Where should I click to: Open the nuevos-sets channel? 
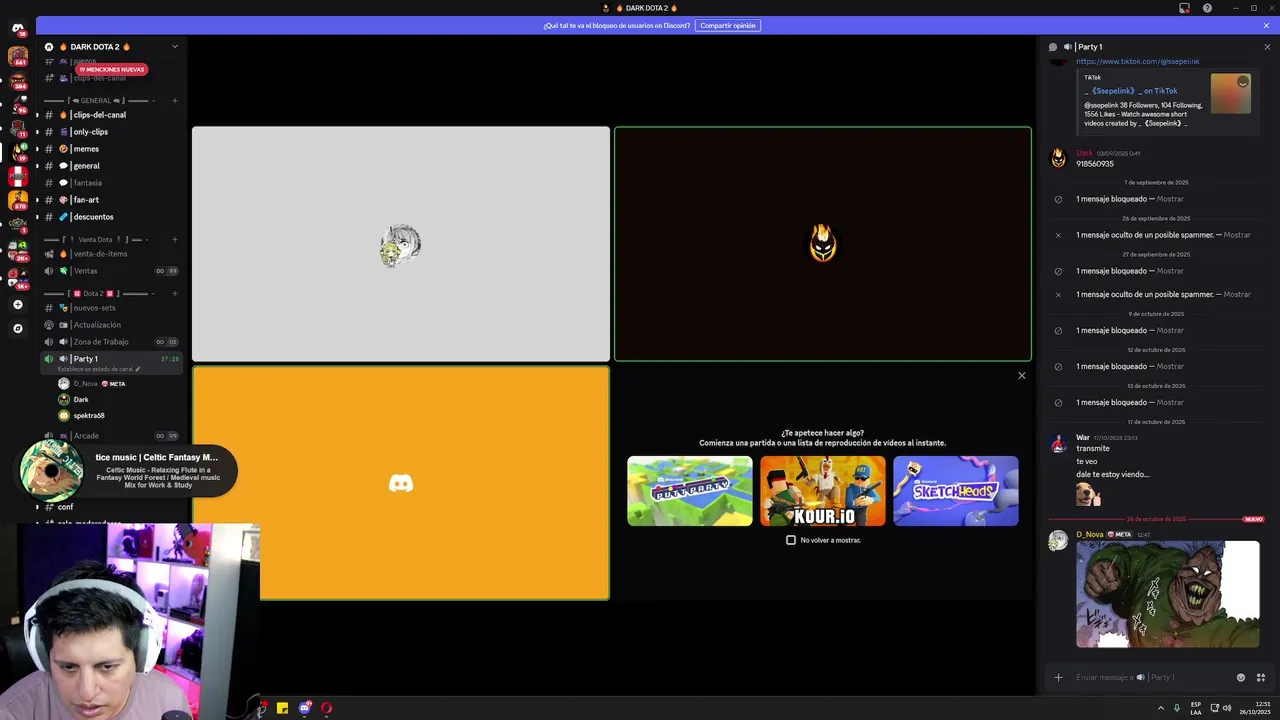[112, 308]
